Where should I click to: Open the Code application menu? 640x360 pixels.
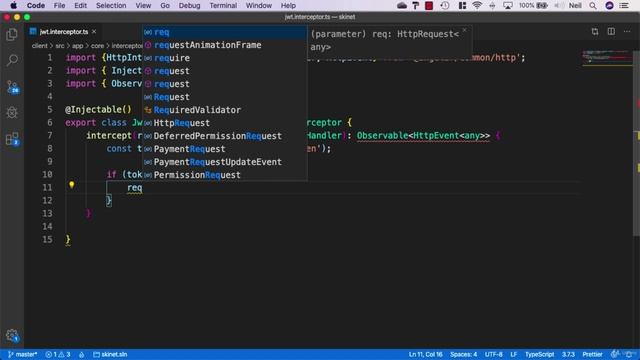pos(36,5)
